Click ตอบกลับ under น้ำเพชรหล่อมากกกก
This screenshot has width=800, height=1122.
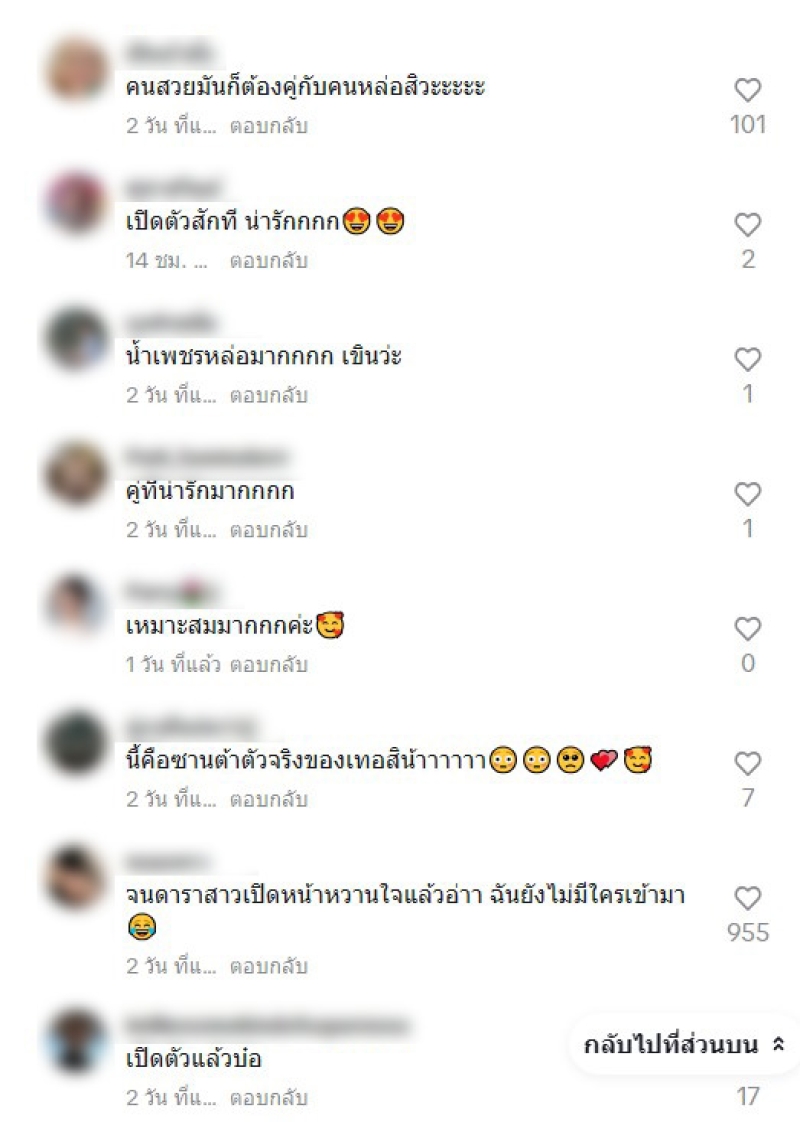268,396
